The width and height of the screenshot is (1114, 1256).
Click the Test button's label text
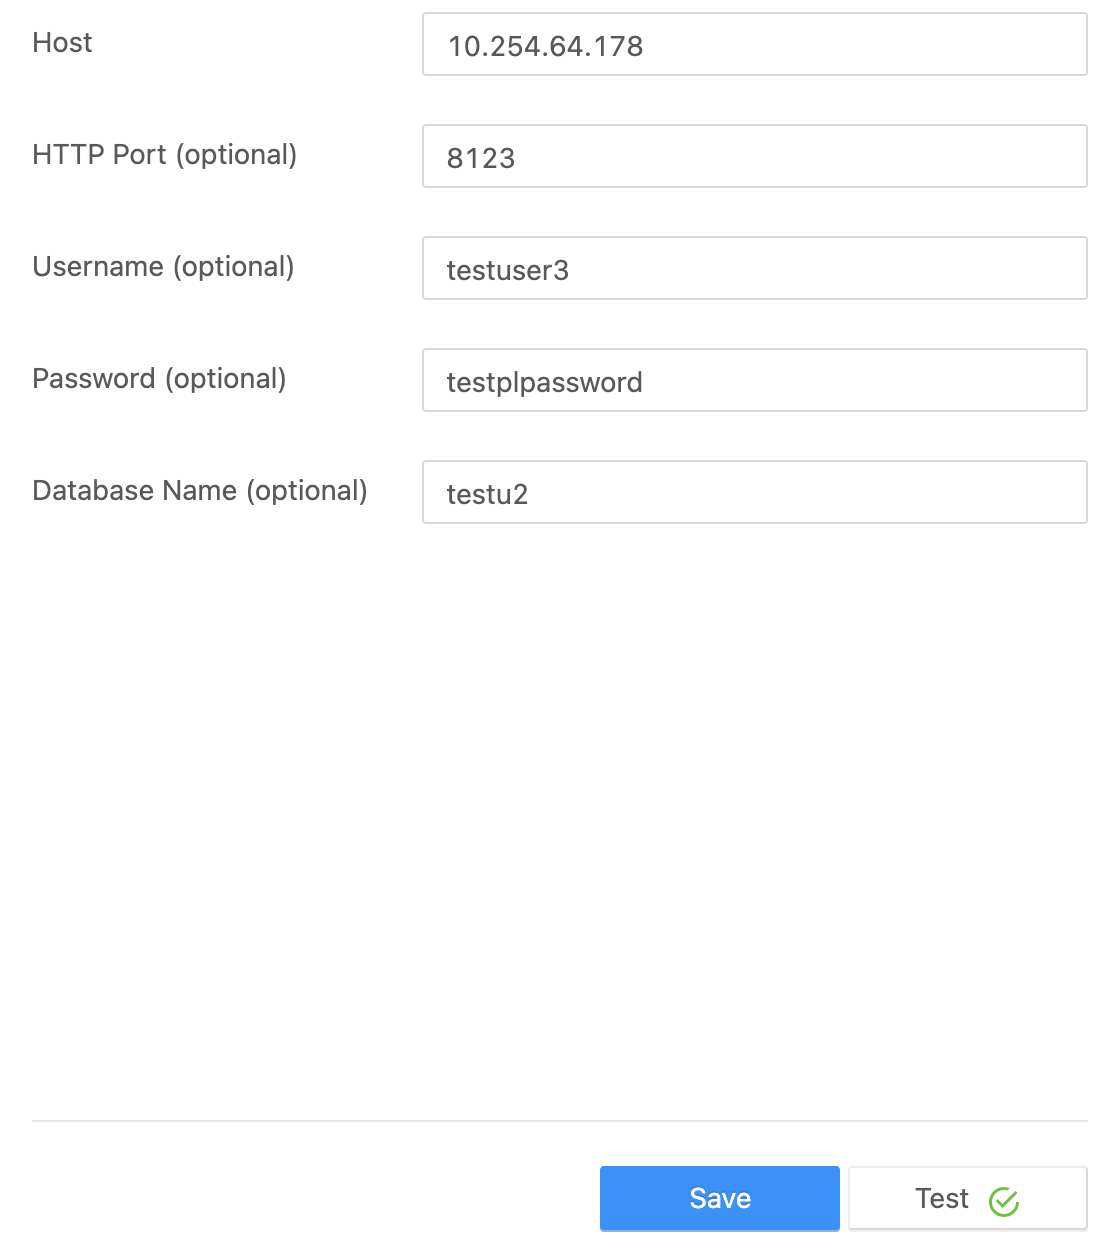(x=941, y=1198)
